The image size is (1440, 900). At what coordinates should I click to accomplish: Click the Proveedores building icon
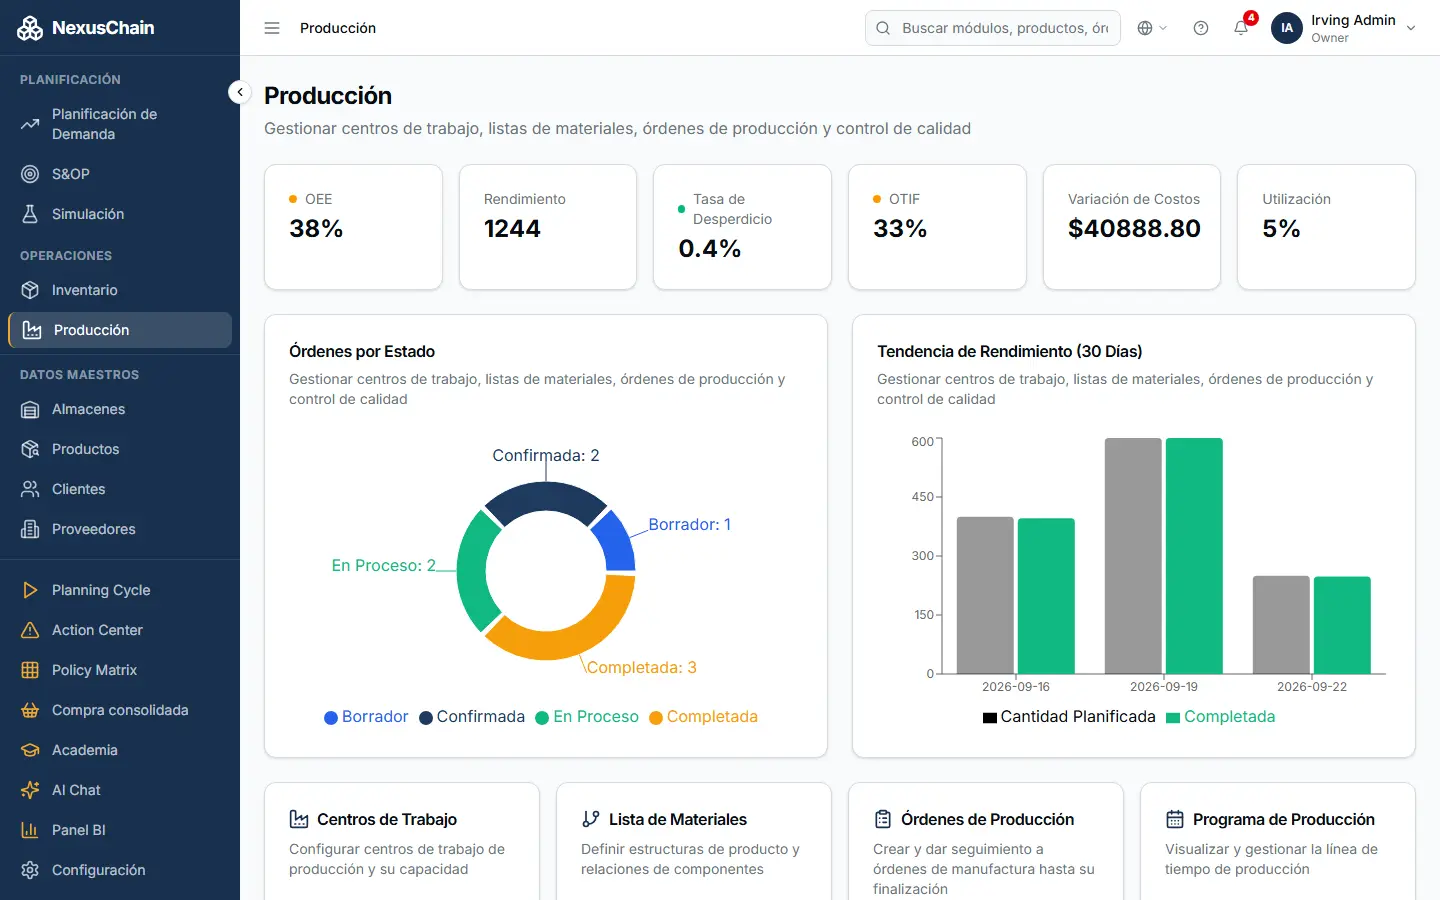[x=30, y=529]
